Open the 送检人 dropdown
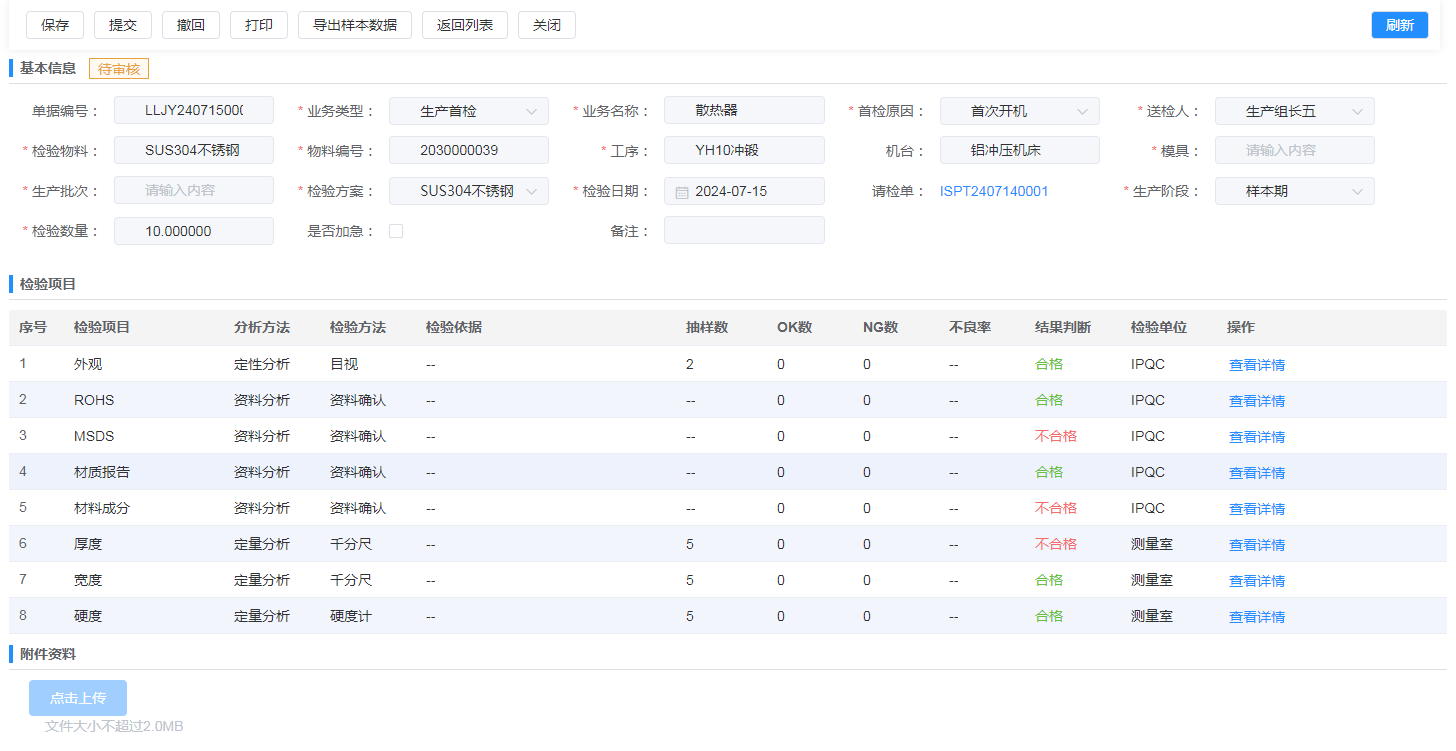Screen dimensions: 1456x751 [x=1295, y=111]
